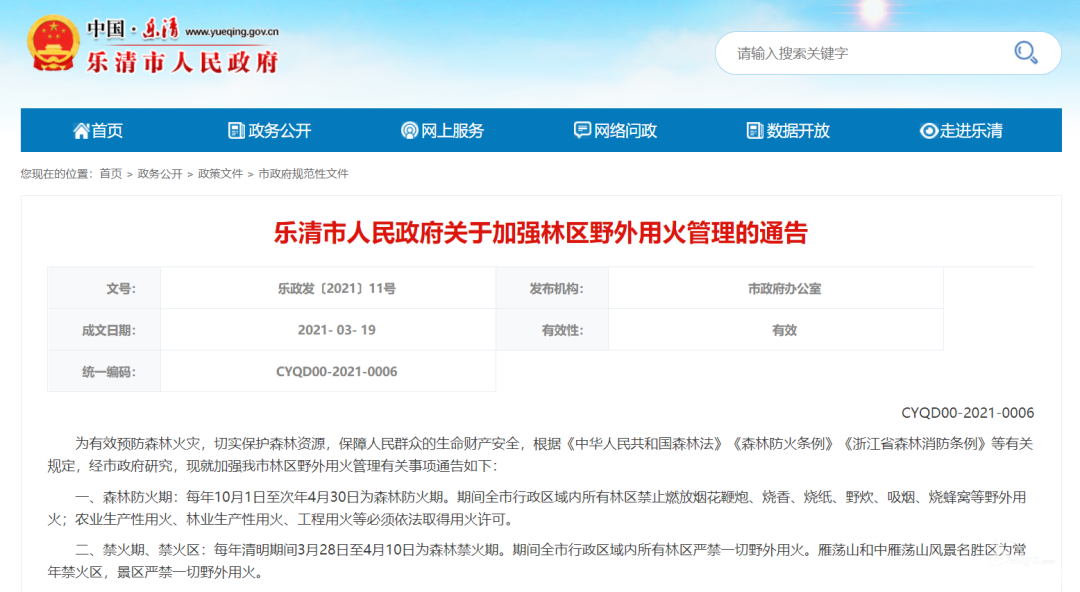Click the 统一编码 label cell

[104, 371]
